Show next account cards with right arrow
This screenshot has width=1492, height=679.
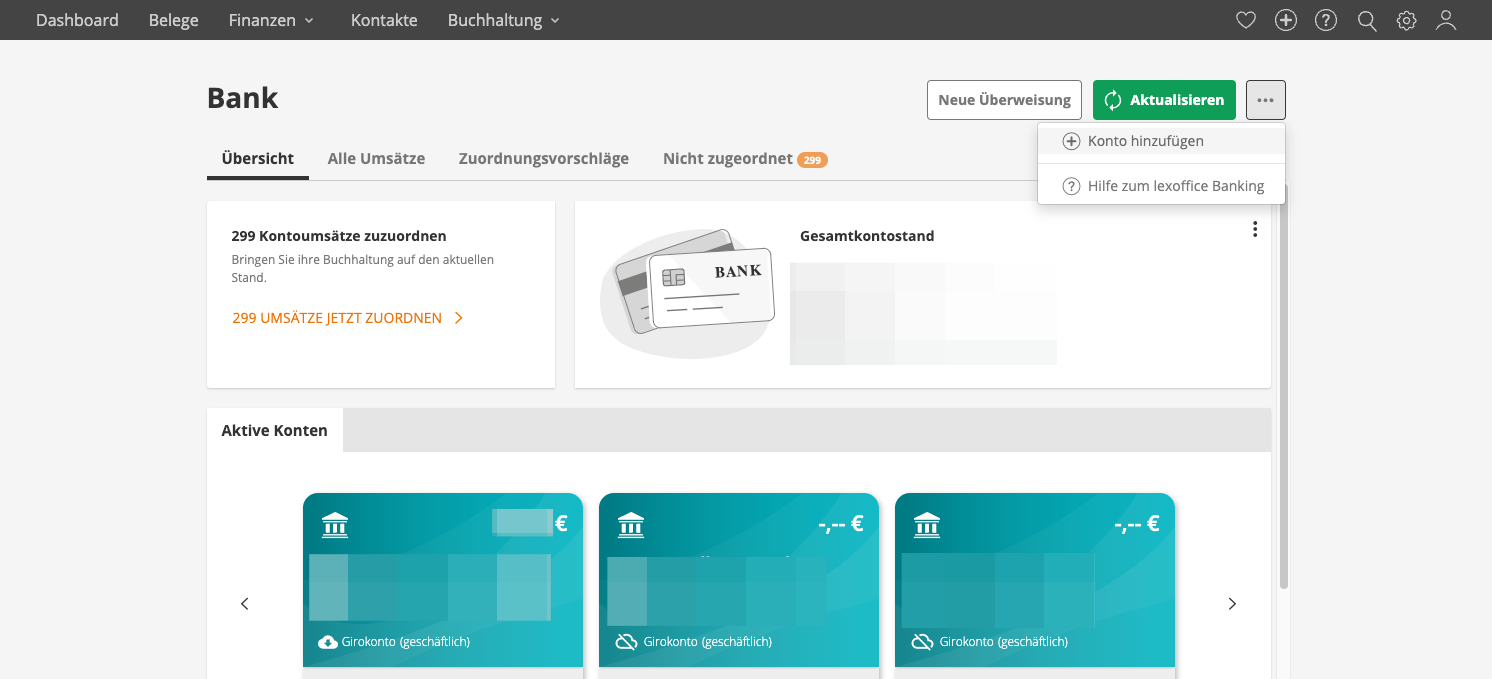1232,604
